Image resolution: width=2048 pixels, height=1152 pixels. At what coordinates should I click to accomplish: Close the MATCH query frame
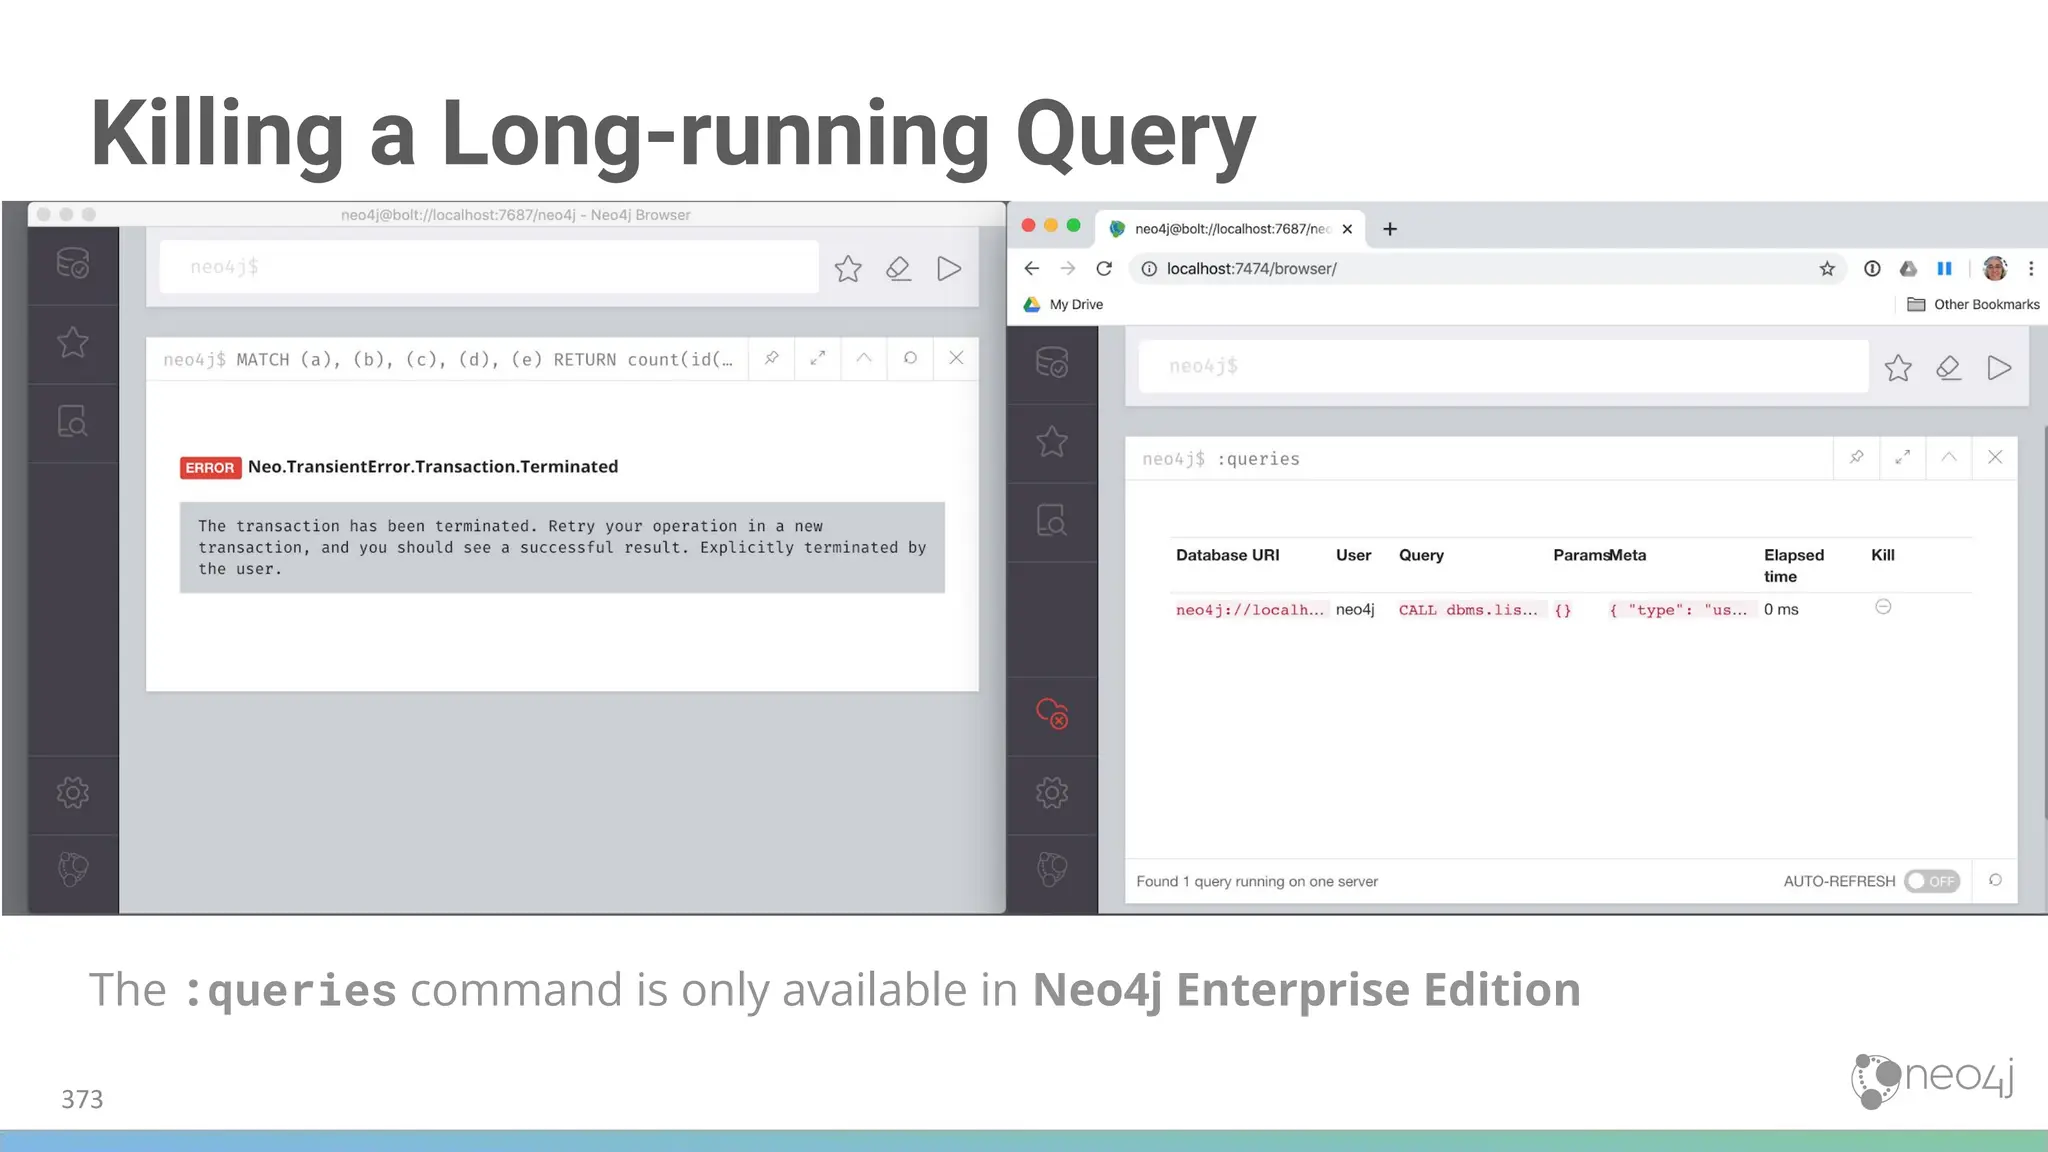(956, 358)
